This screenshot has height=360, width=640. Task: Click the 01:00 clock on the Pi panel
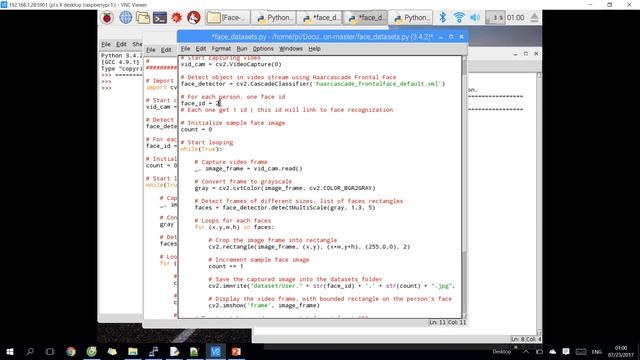(x=516, y=18)
